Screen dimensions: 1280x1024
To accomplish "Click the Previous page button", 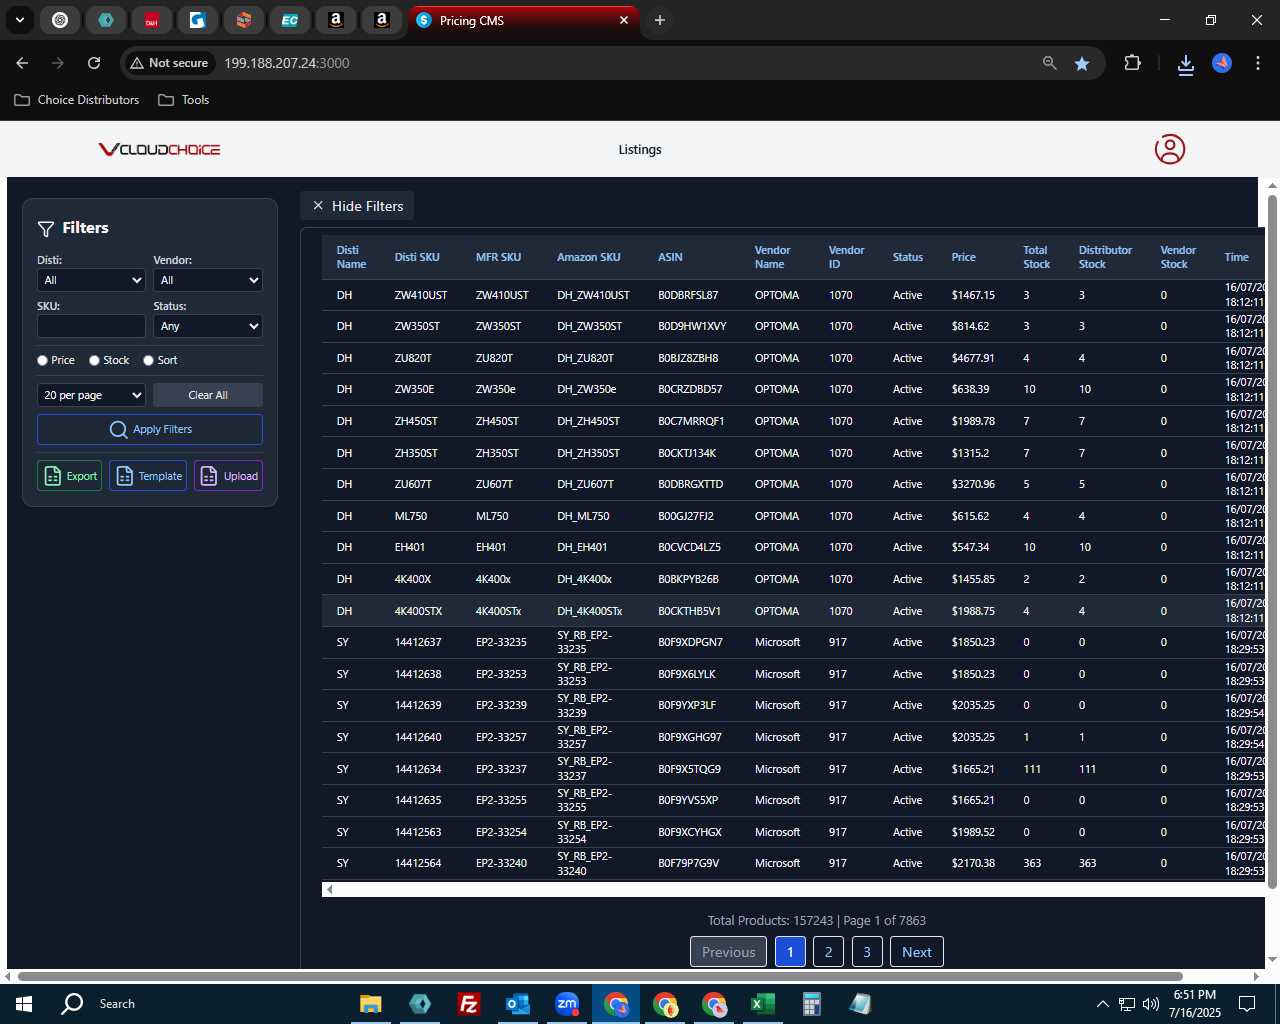I will (x=729, y=952).
